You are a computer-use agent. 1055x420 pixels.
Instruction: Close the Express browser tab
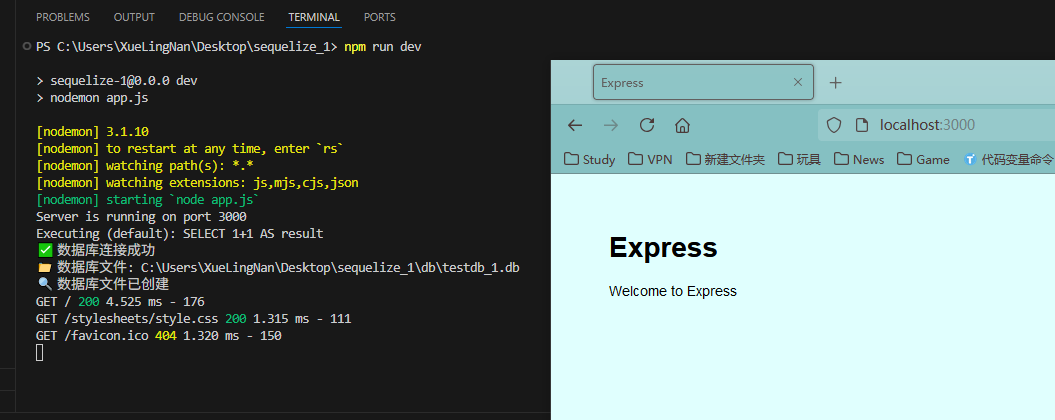[x=798, y=82]
